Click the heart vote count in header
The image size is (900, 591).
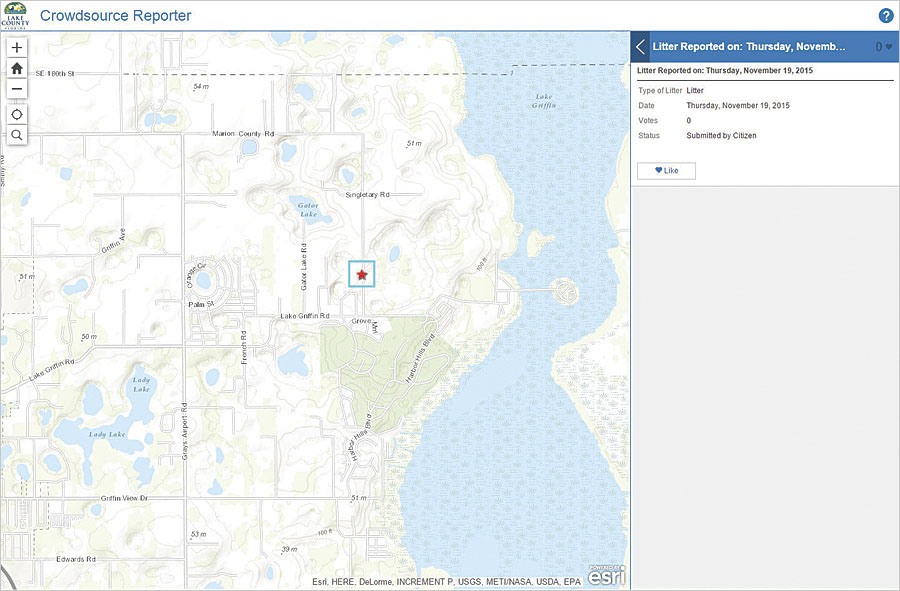click(x=883, y=47)
